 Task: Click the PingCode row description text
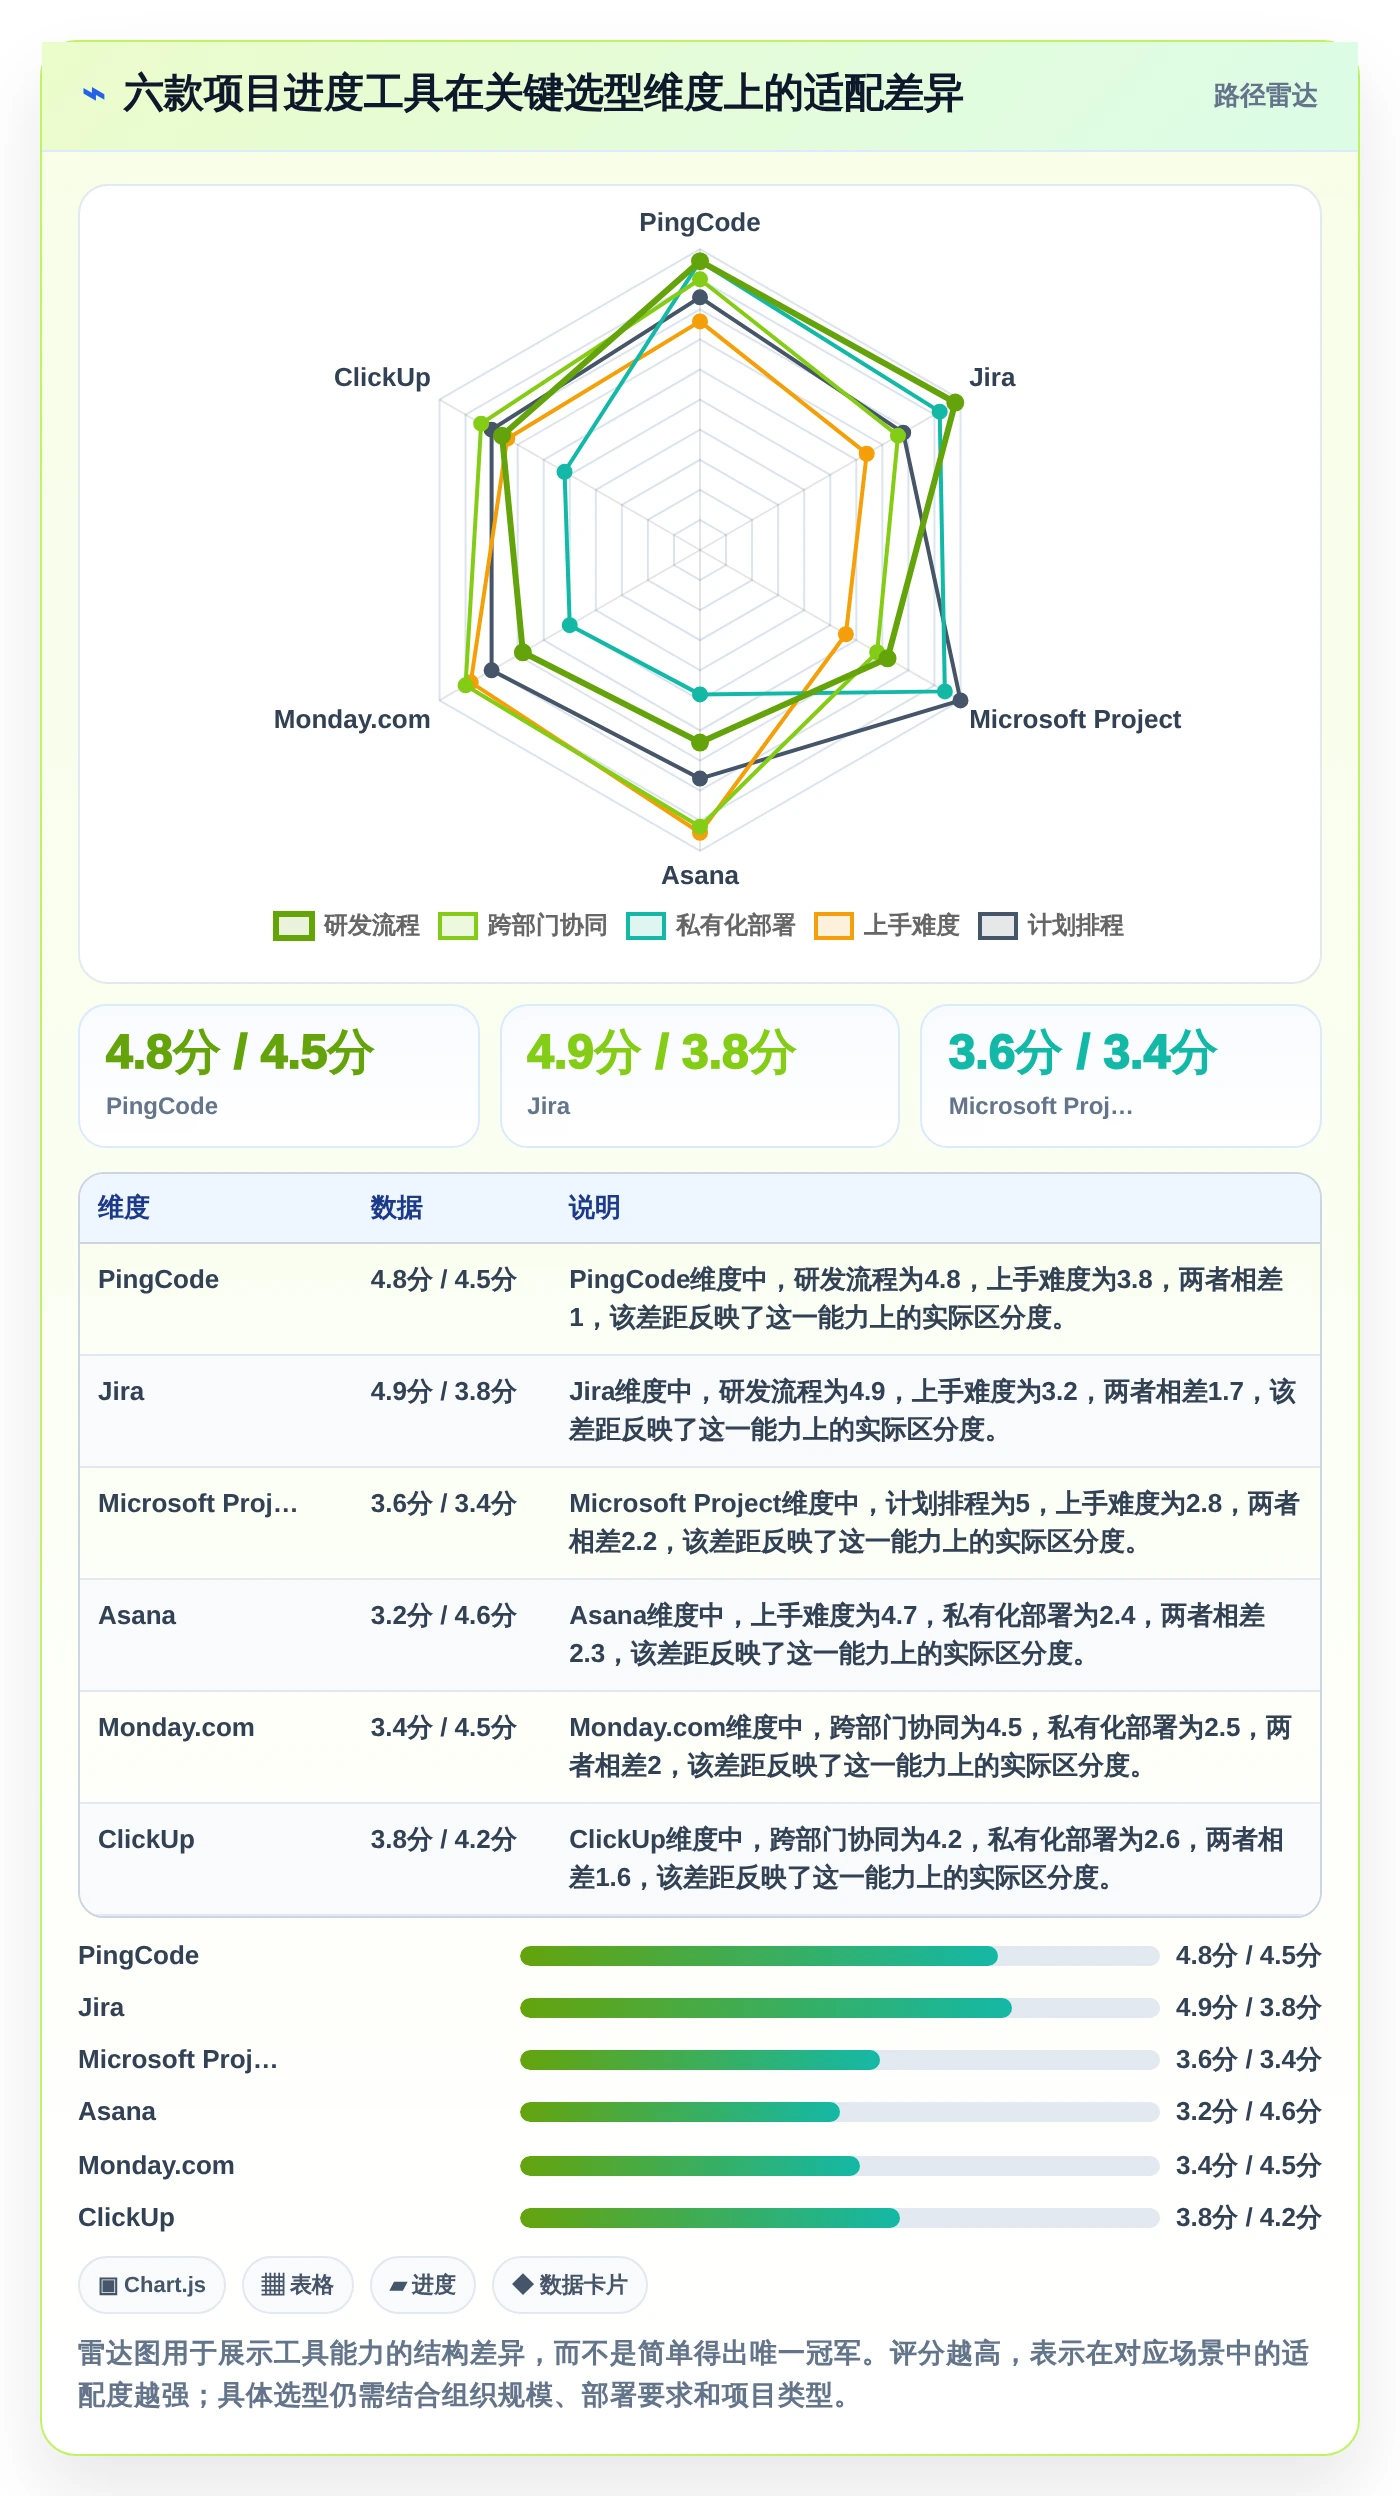tap(927, 1298)
